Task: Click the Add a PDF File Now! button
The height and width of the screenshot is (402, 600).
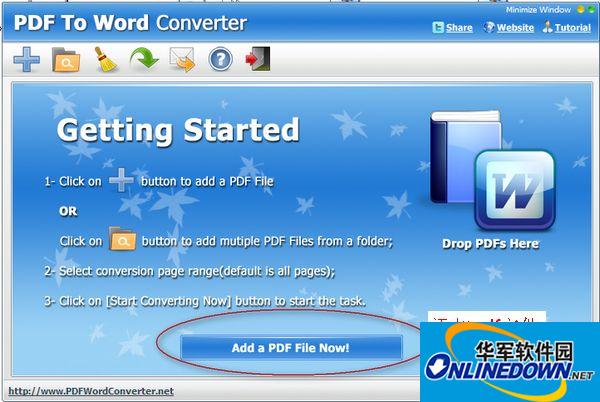Action: (291, 347)
